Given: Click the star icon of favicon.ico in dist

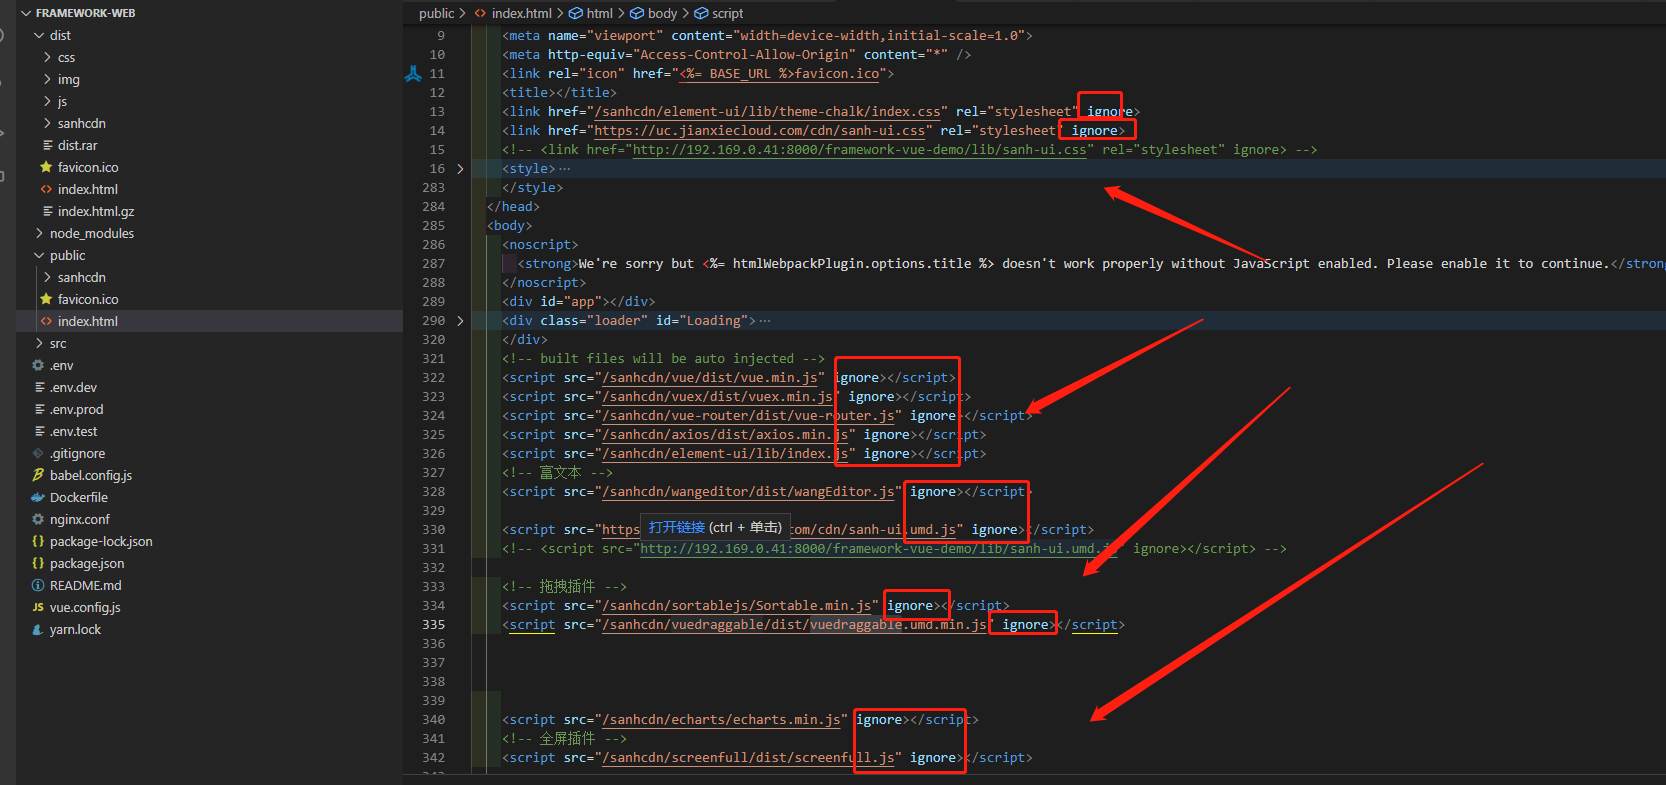Looking at the screenshot, I should click(46, 168).
